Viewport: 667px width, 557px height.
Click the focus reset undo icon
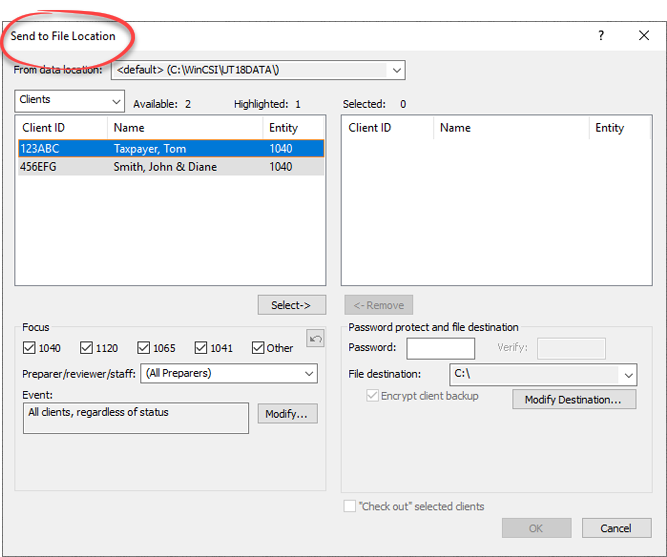click(x=316, y=340)
